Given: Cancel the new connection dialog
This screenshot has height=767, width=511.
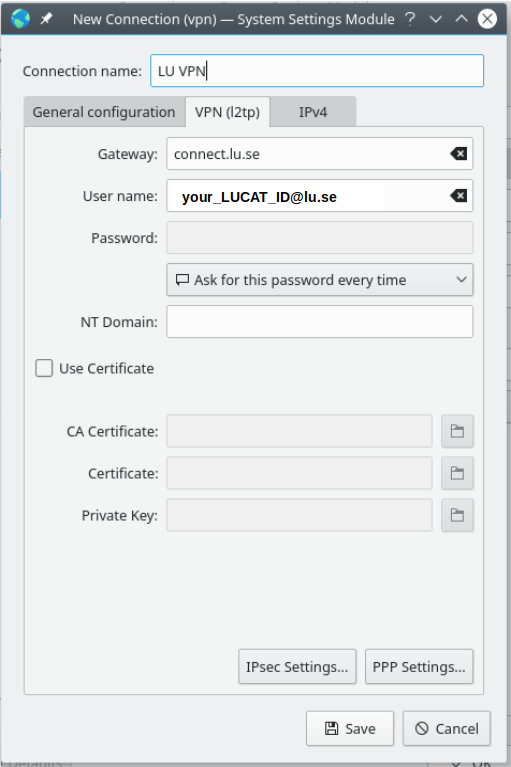Looking at the screenshot, I should click(446, 728).
